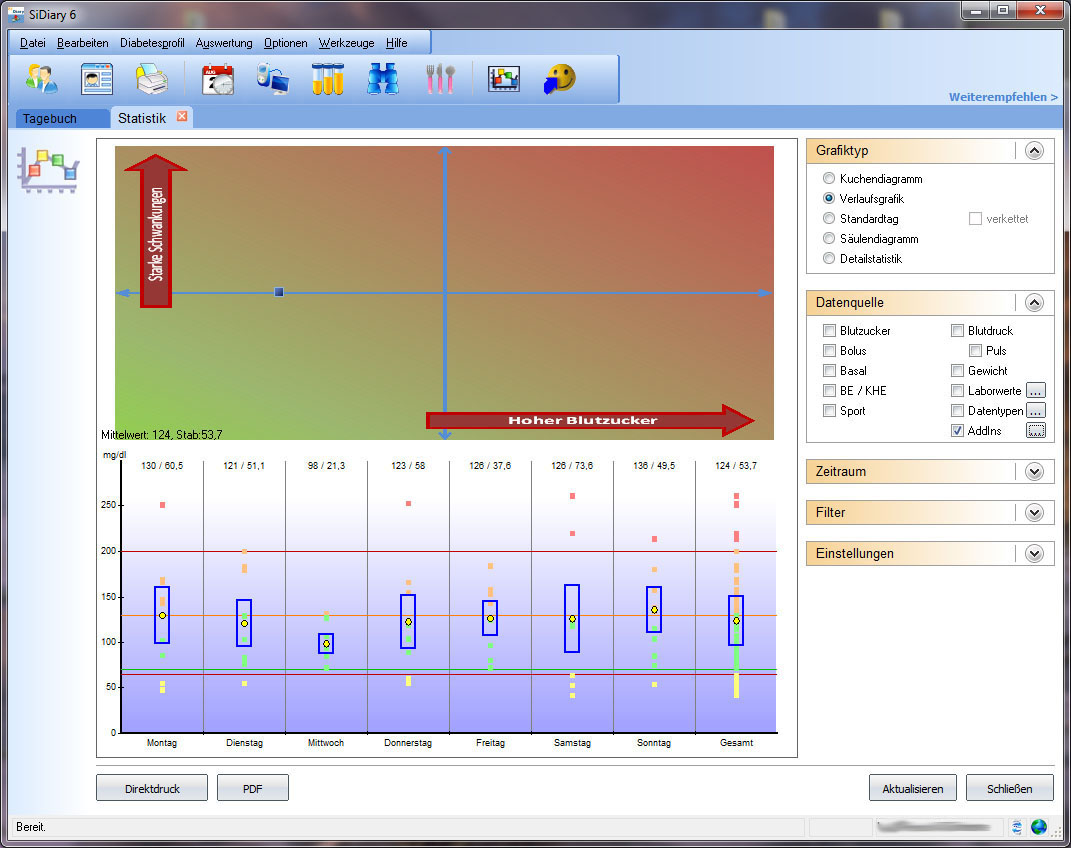1071x848 pixels.
Task: Switch to the Tagebuch tab
Action: pyautogui.click(x=50, y=118)
